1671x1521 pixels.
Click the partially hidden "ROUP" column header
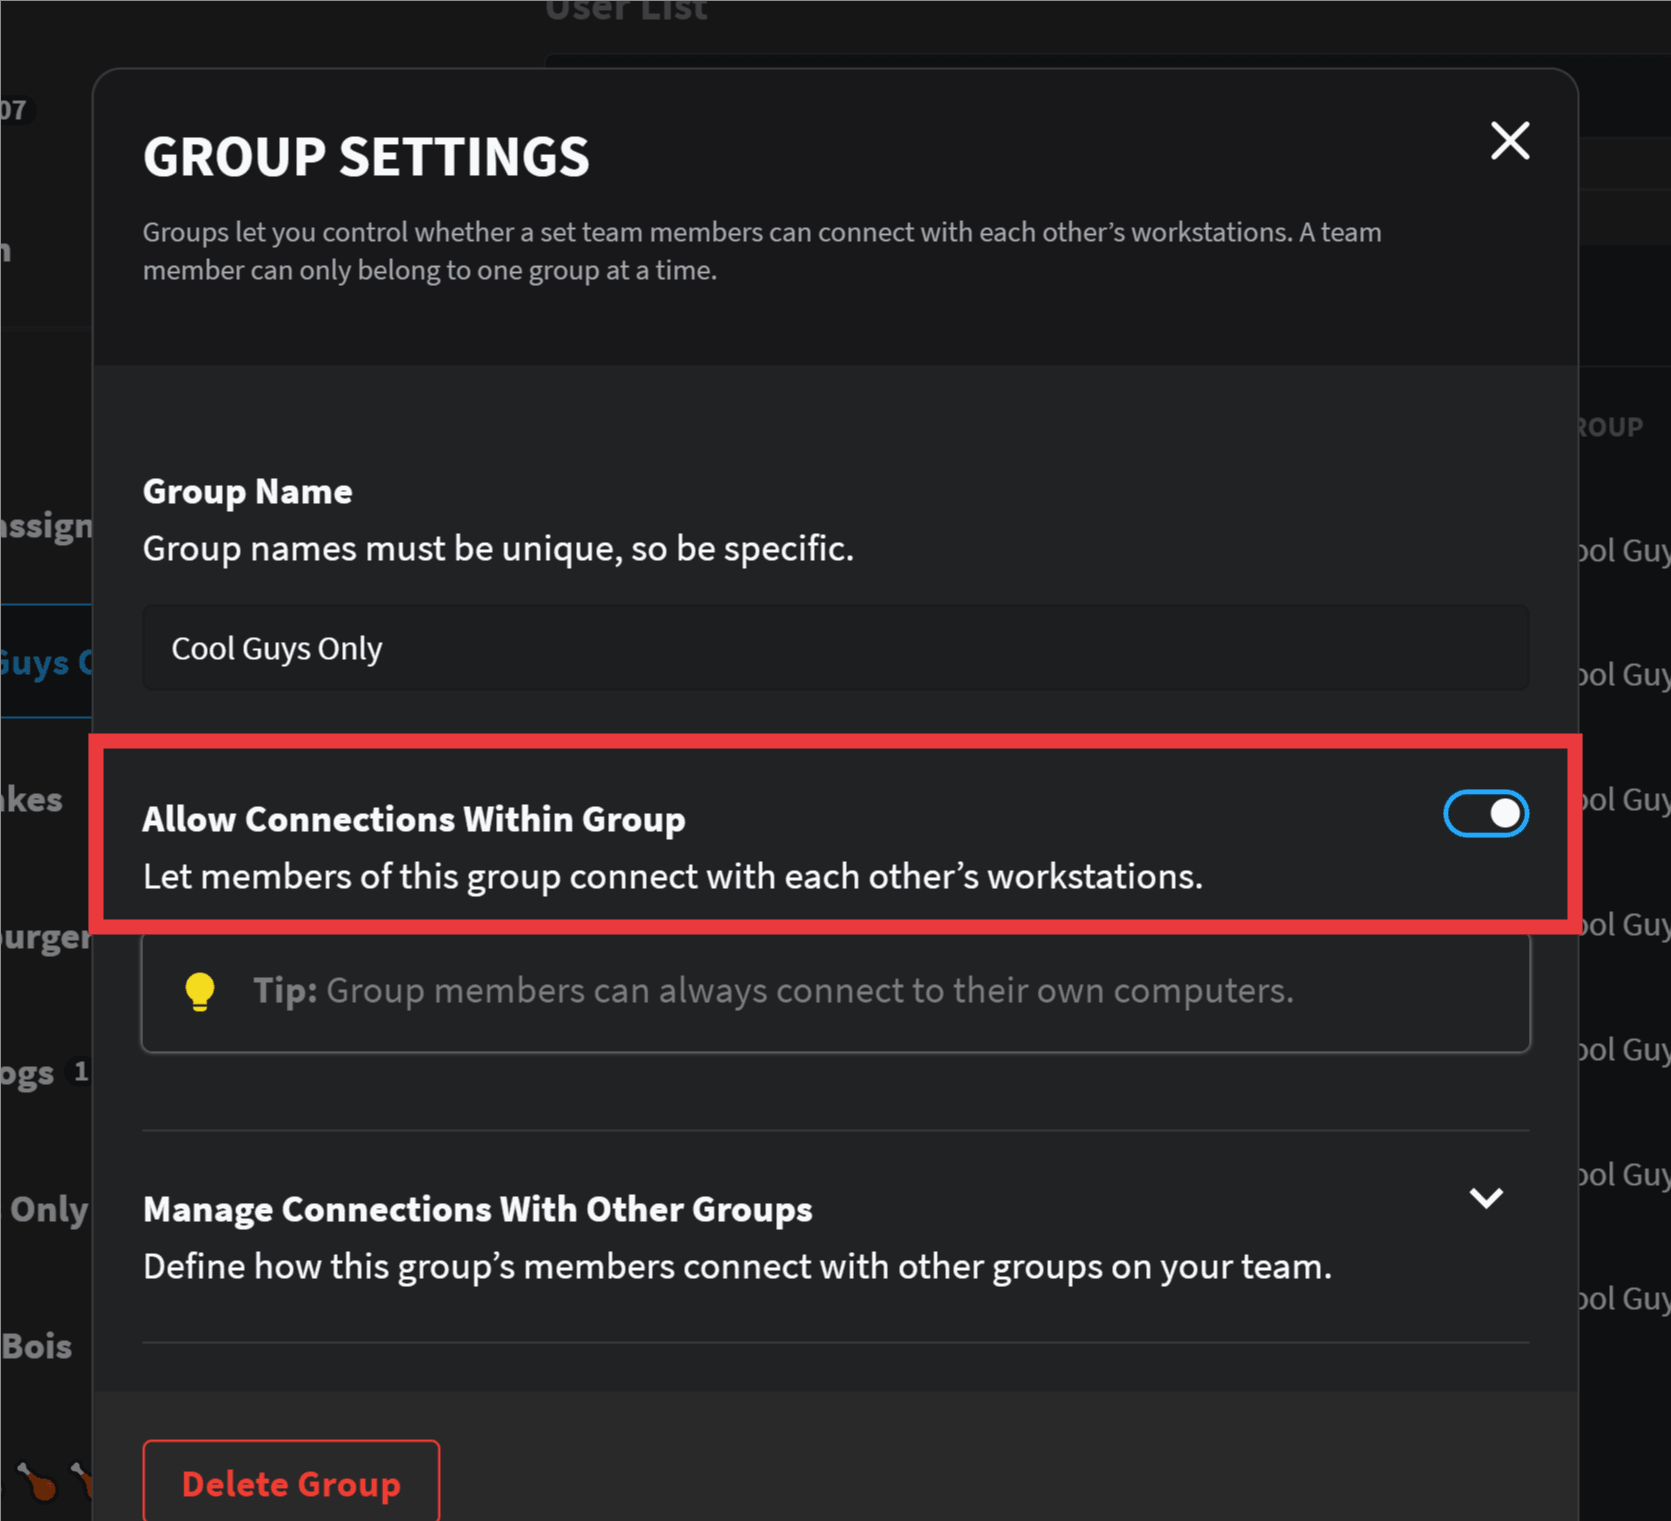coord(1610,427)
